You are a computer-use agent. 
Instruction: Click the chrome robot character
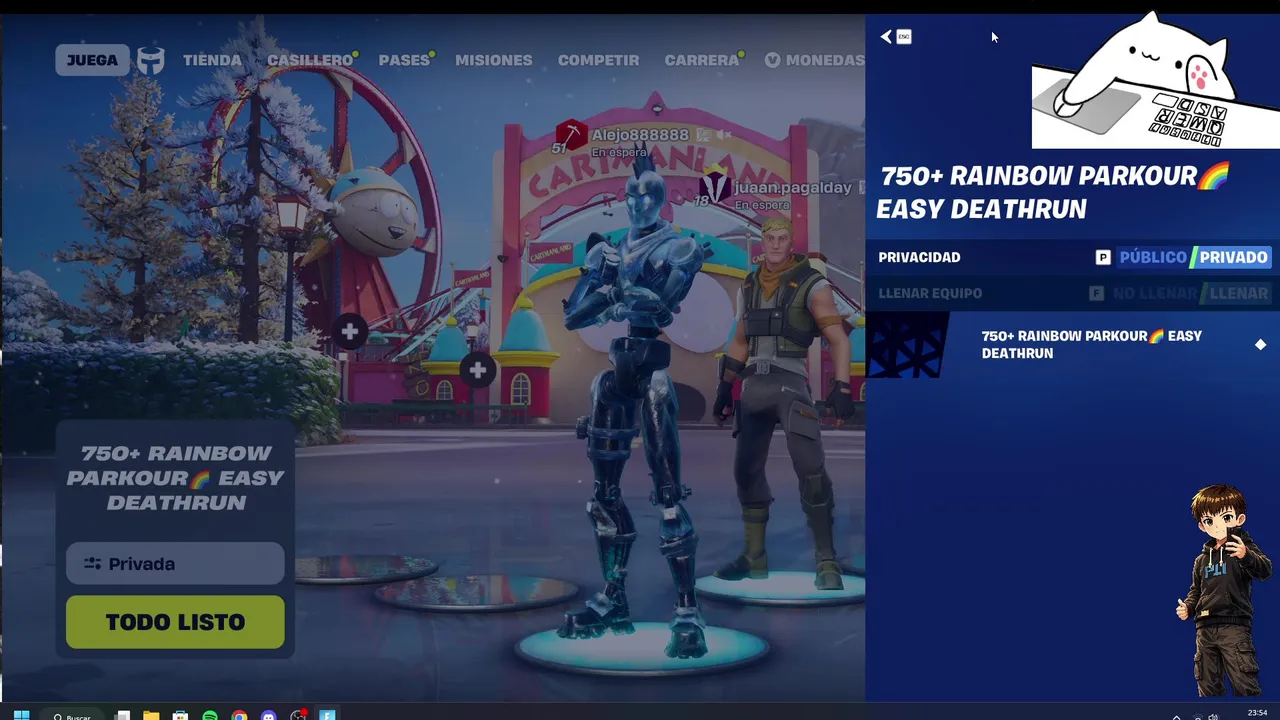pos(640,400)
